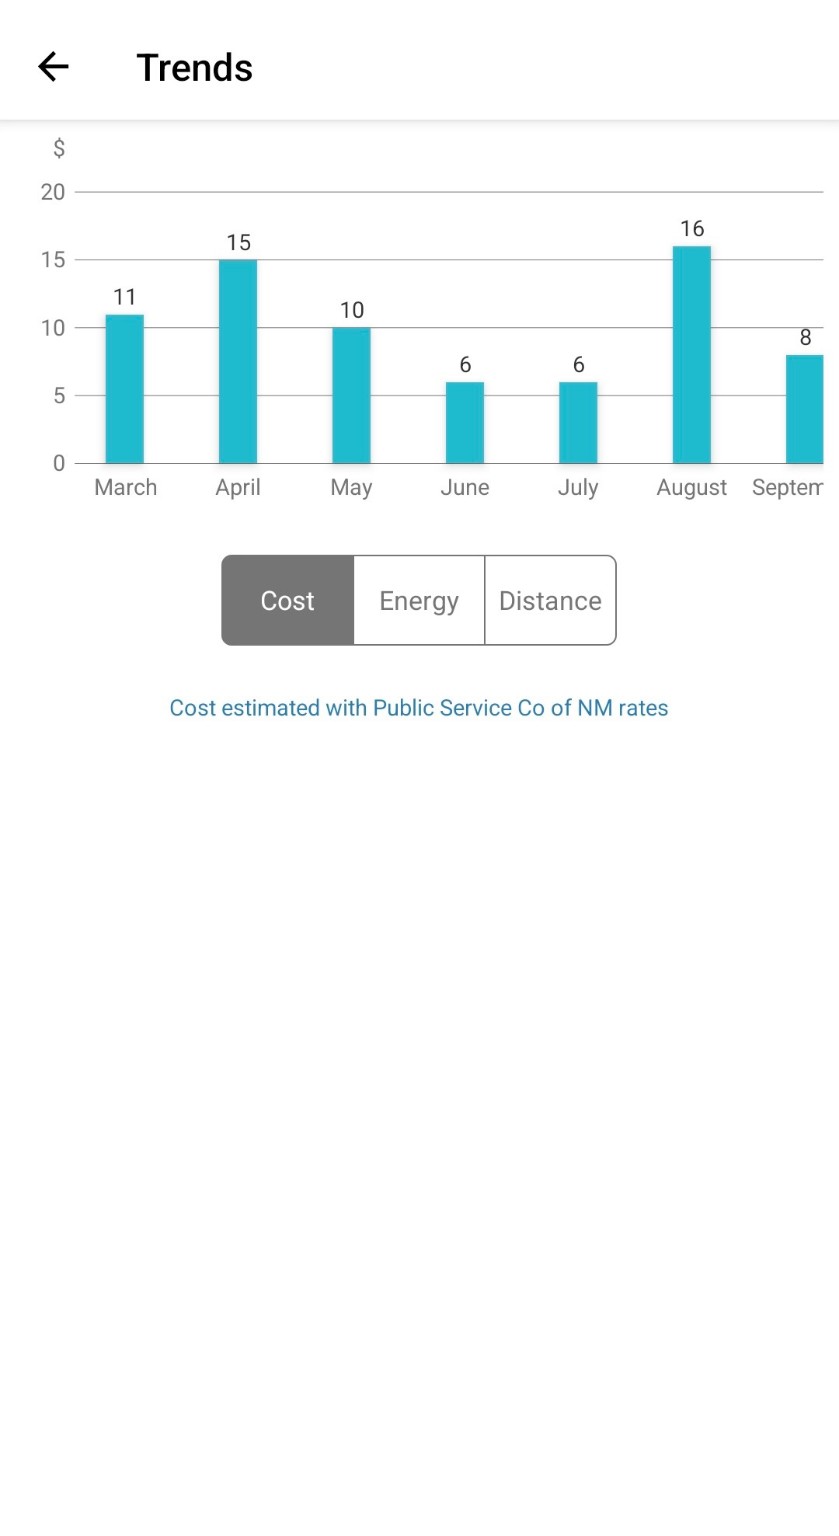The height and width of the screenshot is (1536, 839).
Task: Click the April month label
Action: (x=238, y=488)
